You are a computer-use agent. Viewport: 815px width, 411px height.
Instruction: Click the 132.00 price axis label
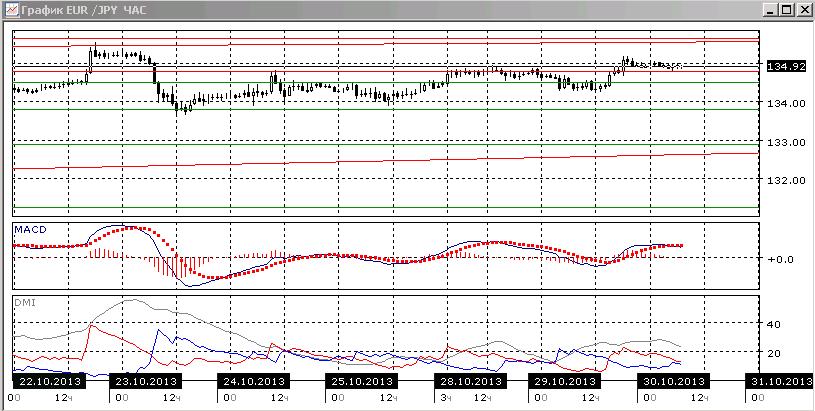pyautogui.click(x=786, y=180)
